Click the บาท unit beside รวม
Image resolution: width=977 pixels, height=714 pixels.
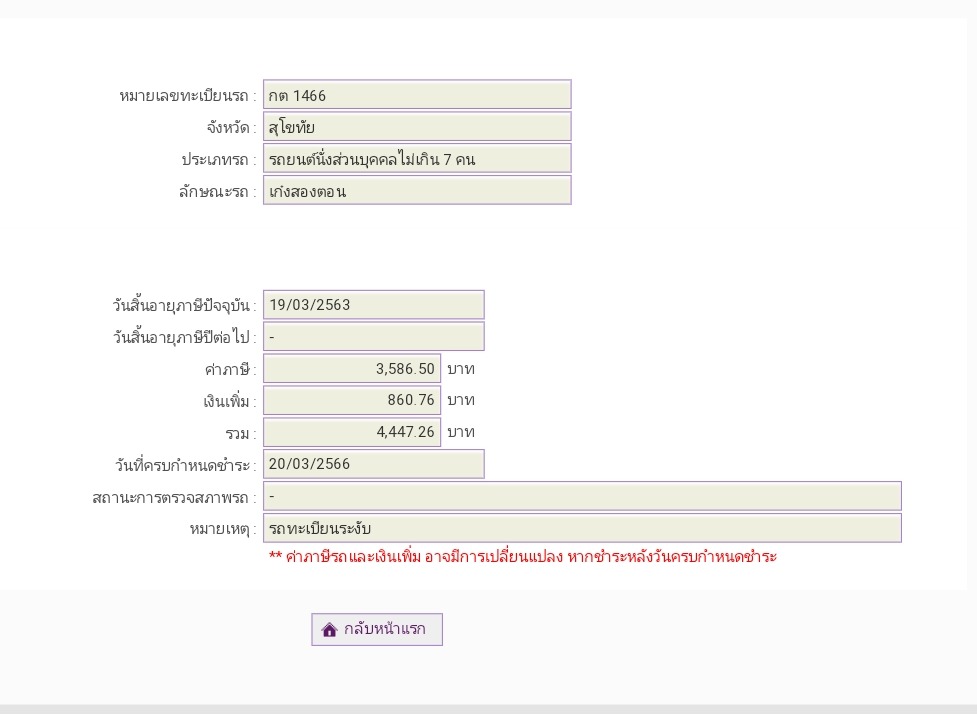point(461,432)
